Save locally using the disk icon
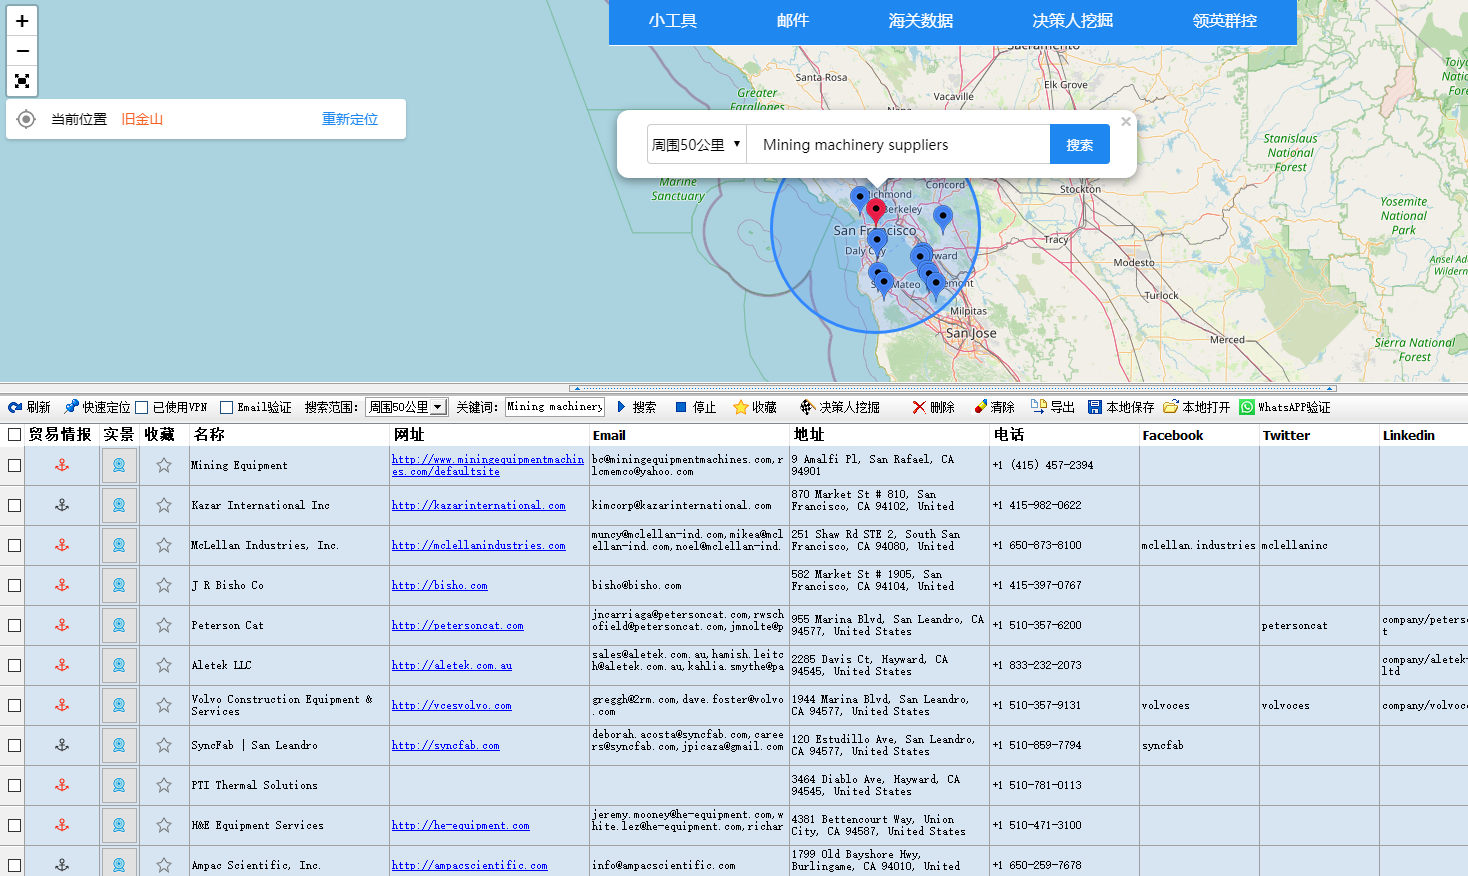This screenshot has width=1468, height=876. click(x=1095, y=407)
